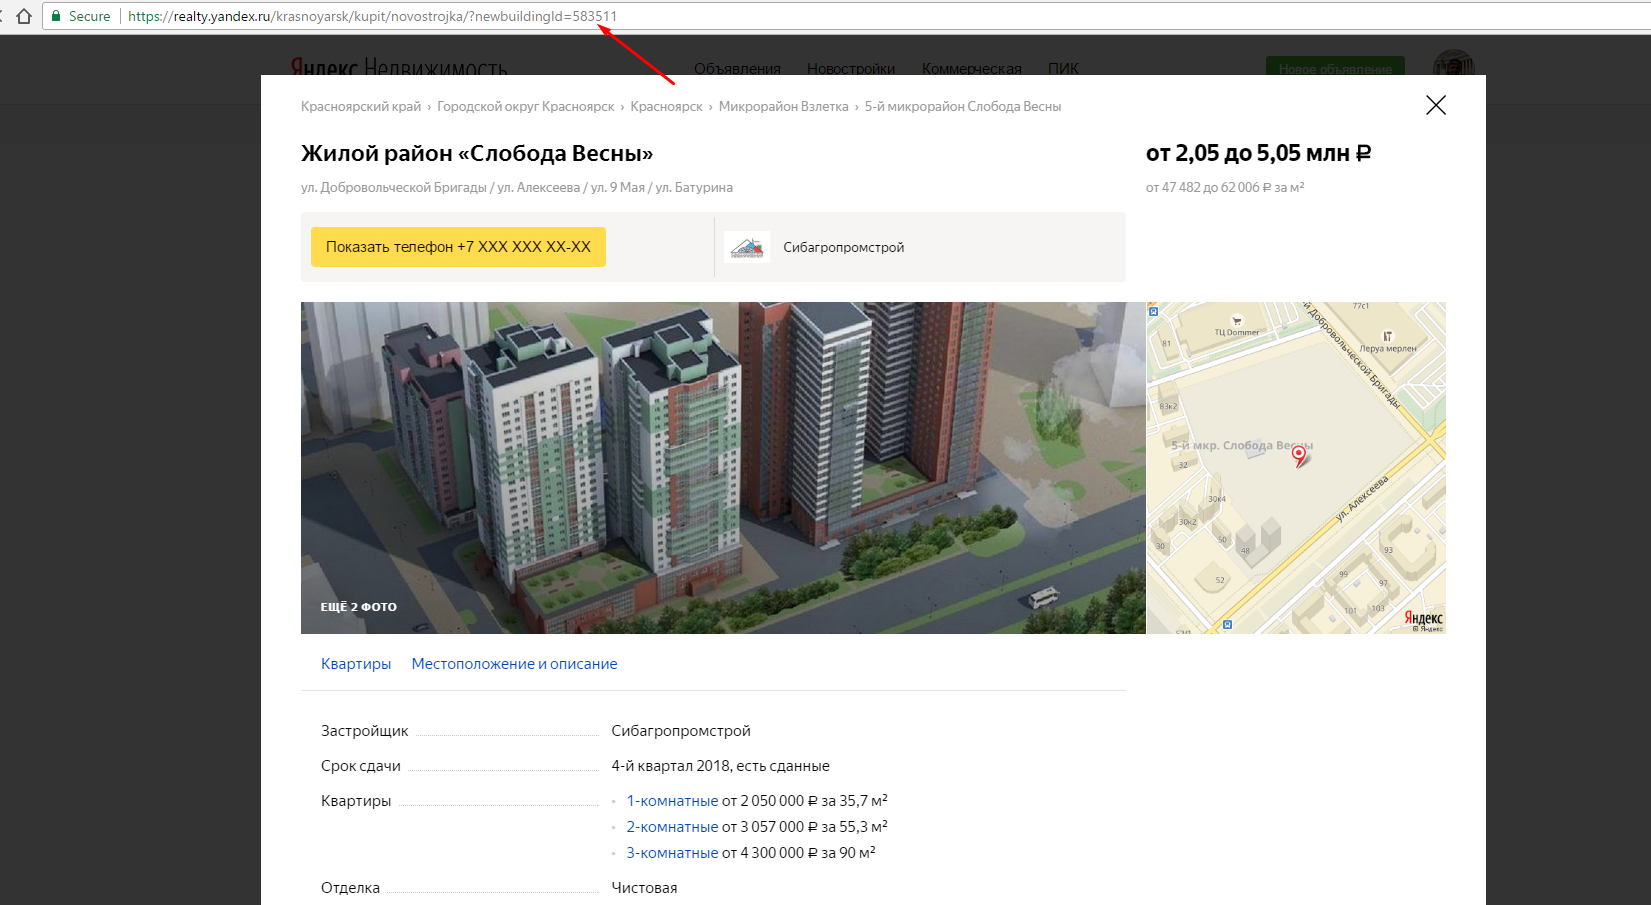Click Новое объявление button
This screenshot has width=1651, height=905.
(1335, 68)
